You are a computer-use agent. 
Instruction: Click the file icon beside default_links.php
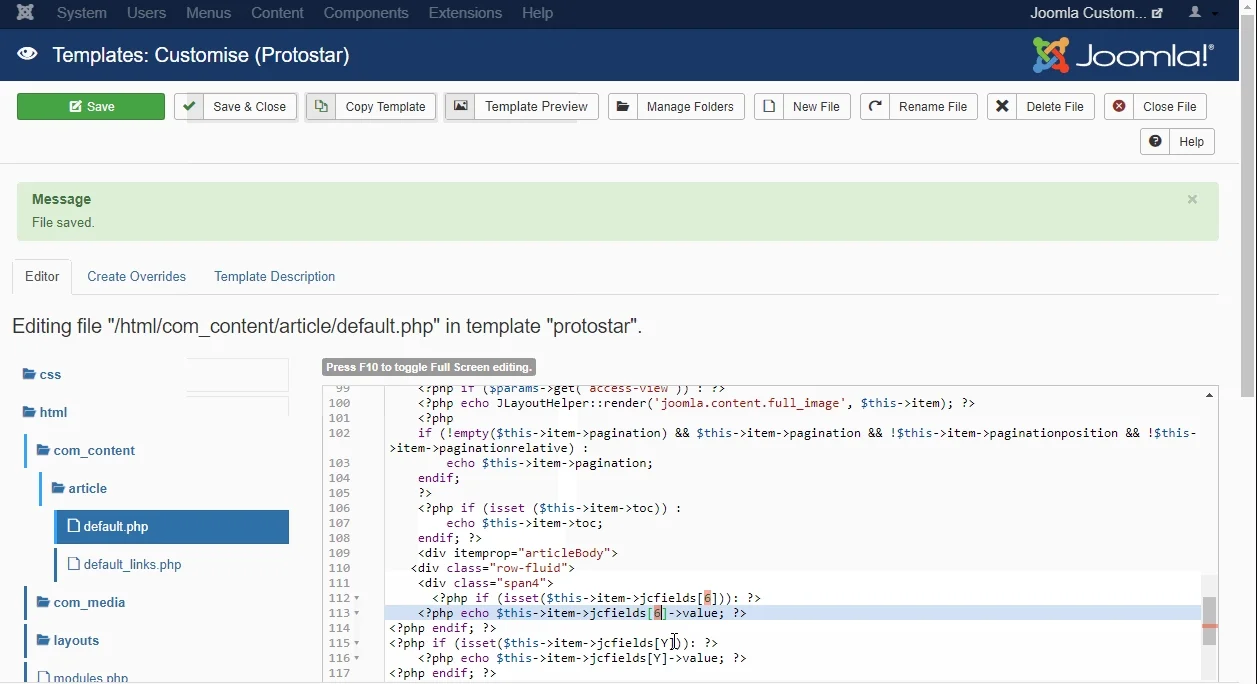pos(73,565)
